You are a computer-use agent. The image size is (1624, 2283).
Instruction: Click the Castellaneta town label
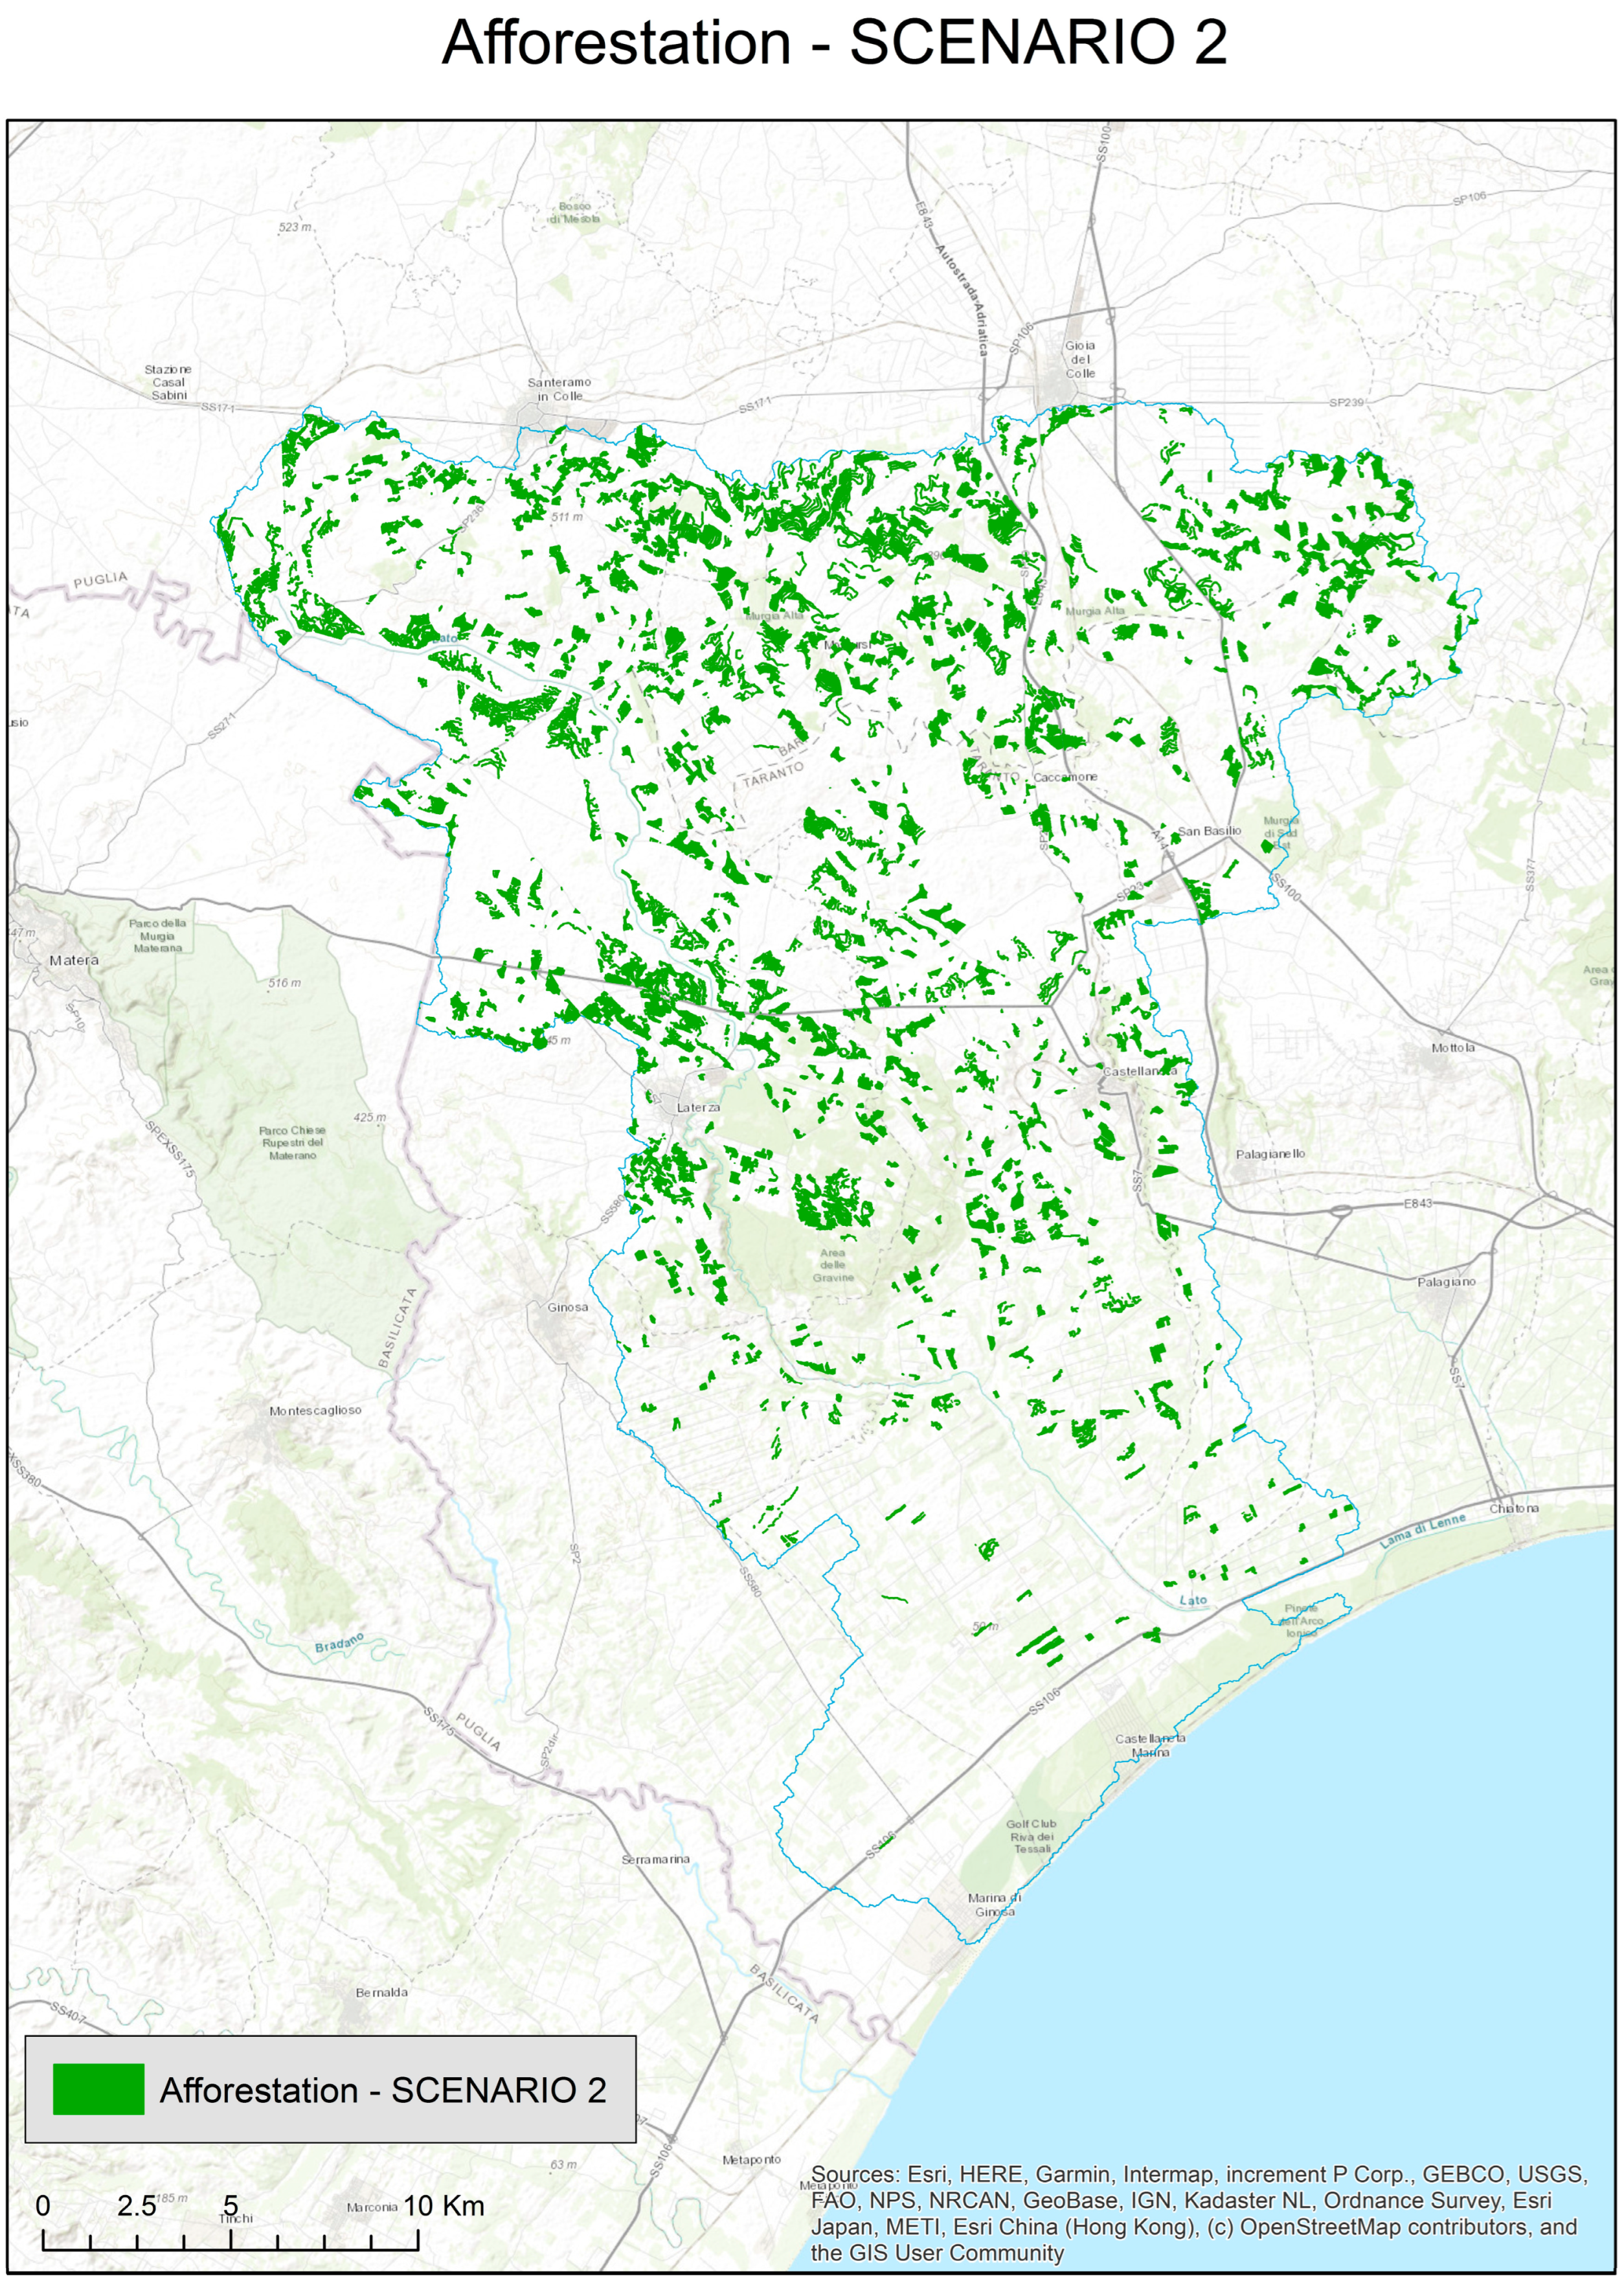tap(1139, 1071)
